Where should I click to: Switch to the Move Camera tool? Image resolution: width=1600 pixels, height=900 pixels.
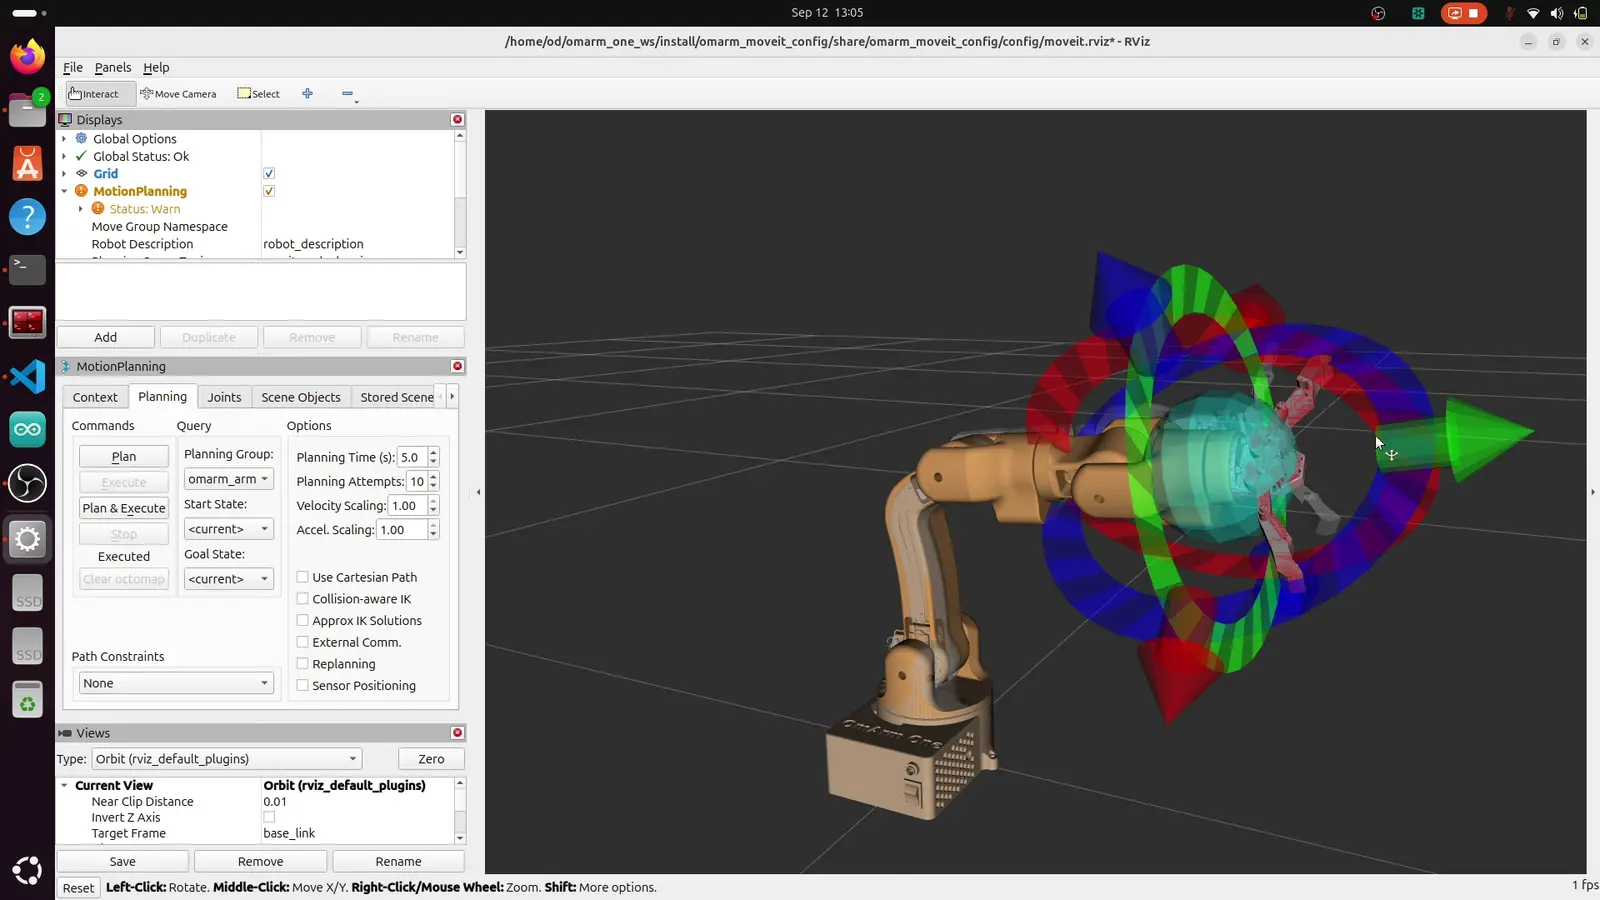coord(178,94)
